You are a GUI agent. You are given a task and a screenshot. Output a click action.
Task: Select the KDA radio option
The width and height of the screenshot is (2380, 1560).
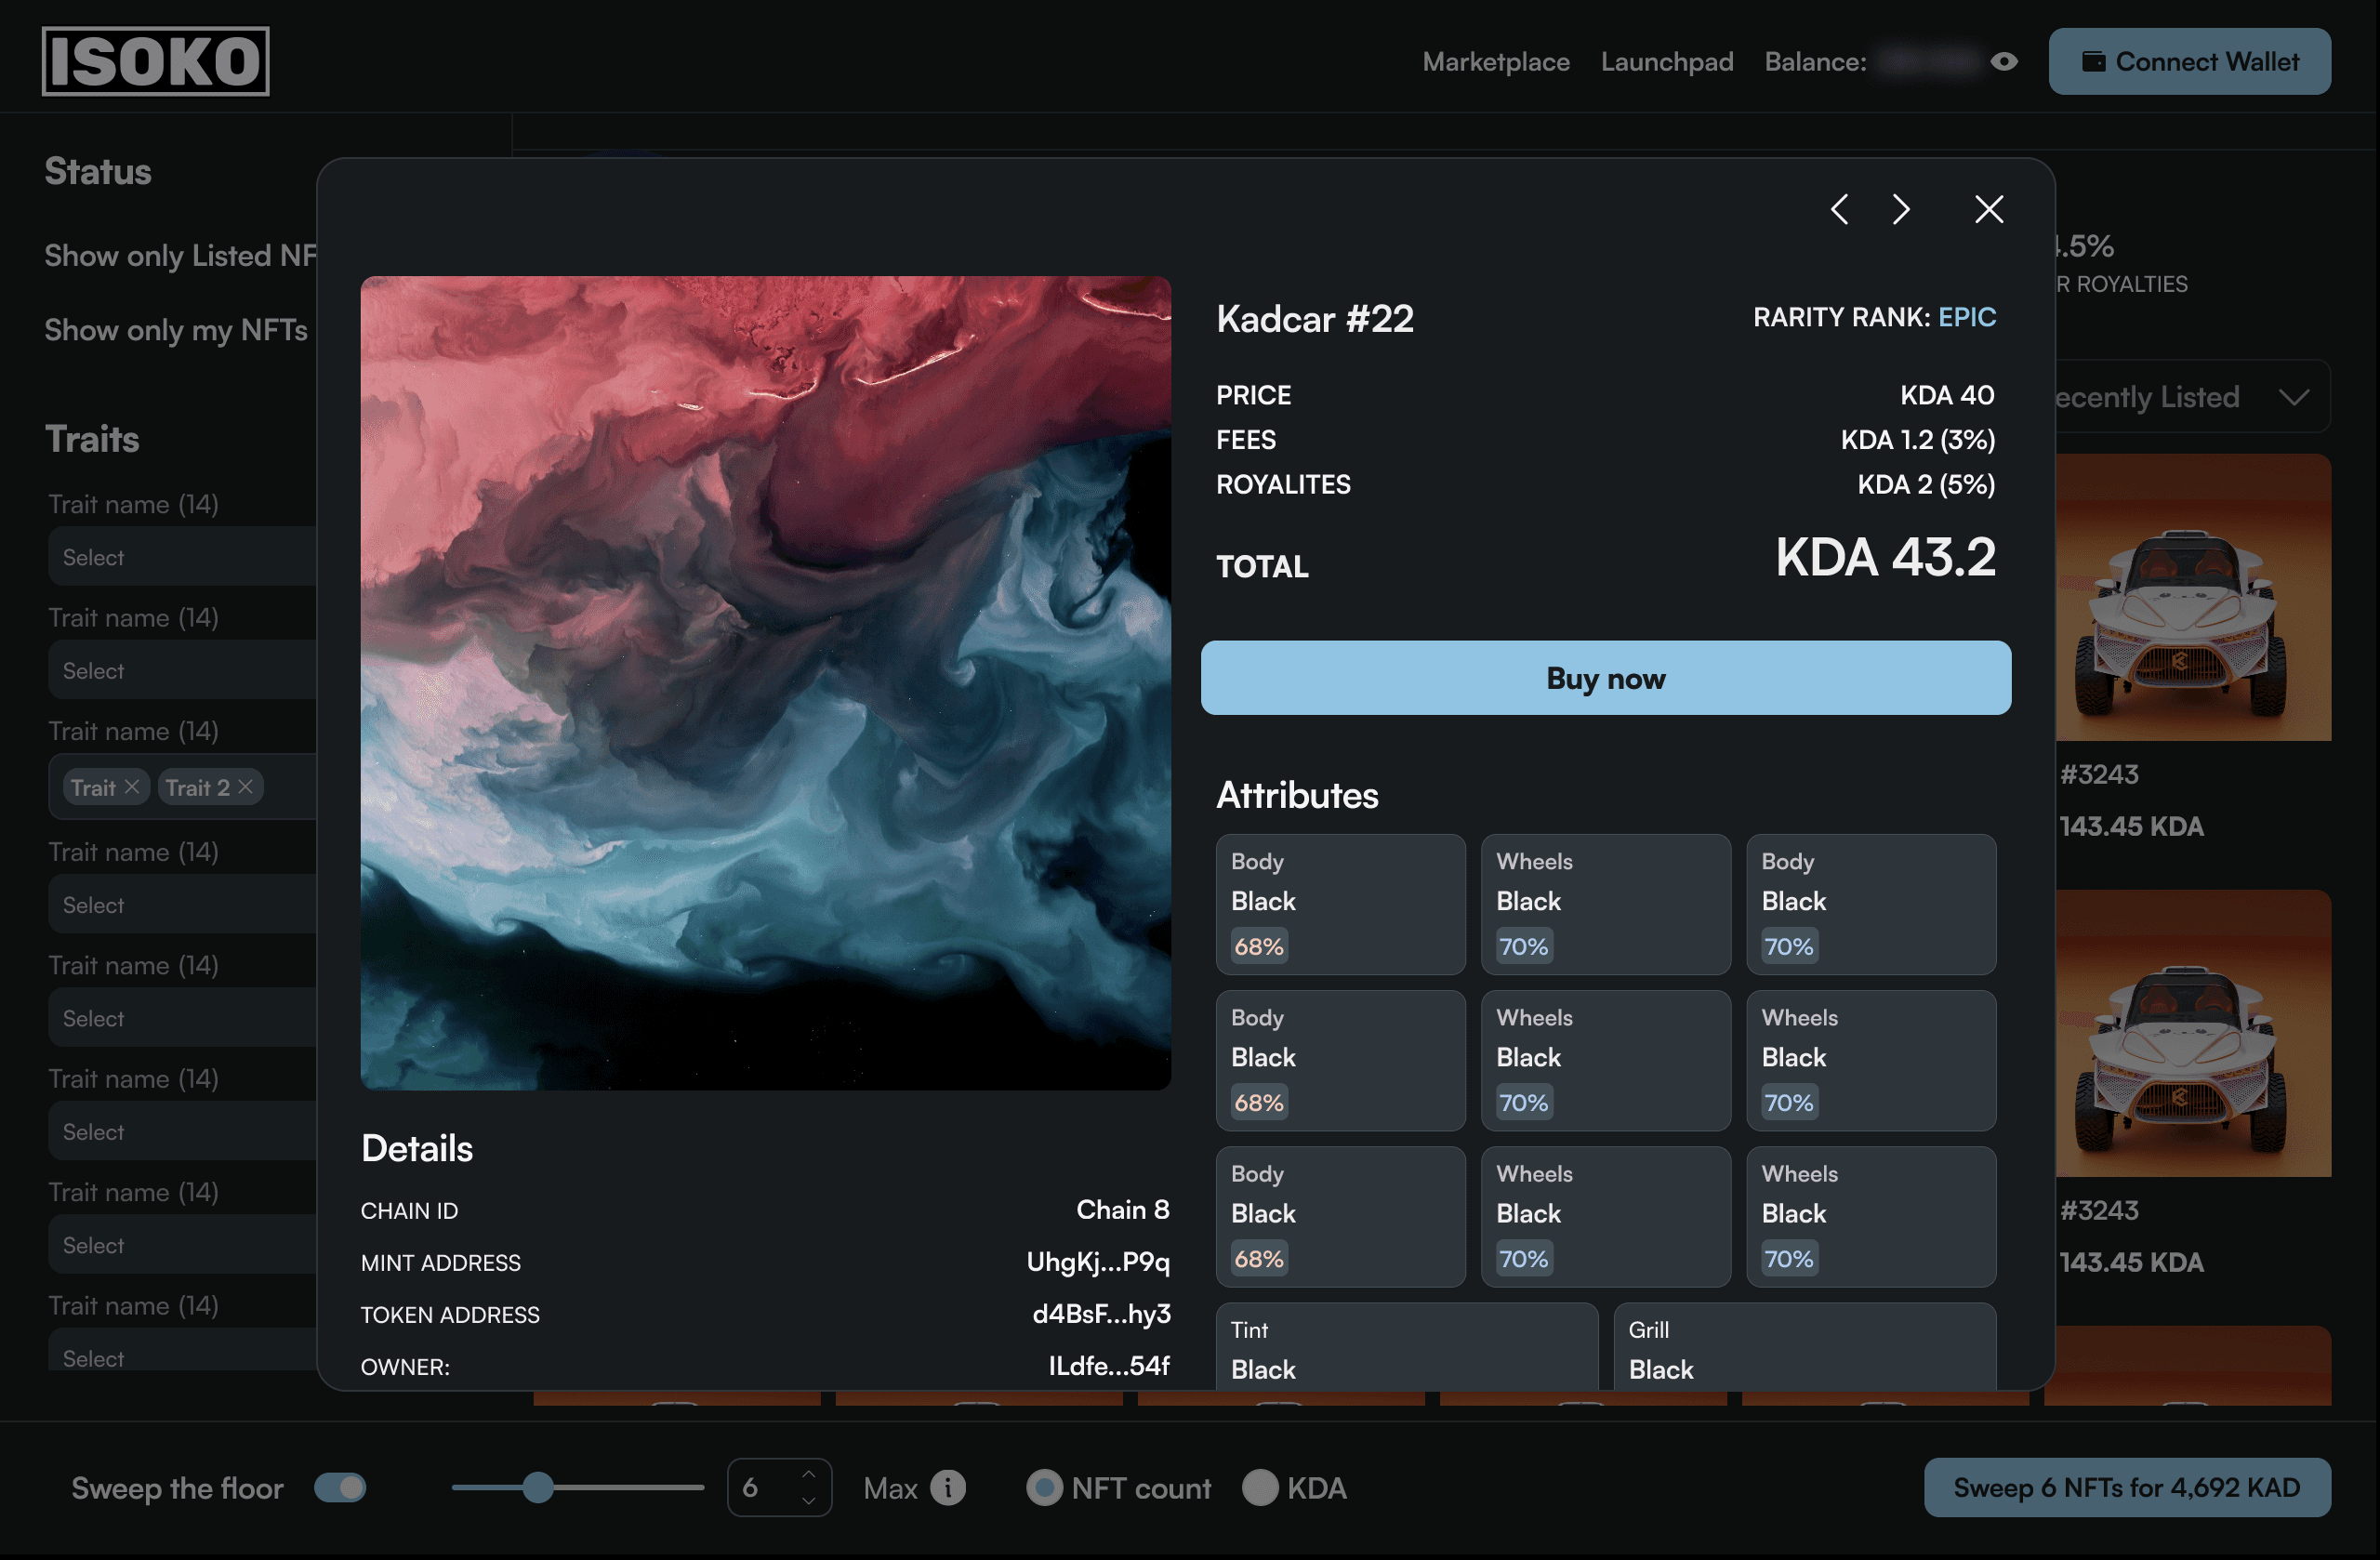pos(1259,1487)
